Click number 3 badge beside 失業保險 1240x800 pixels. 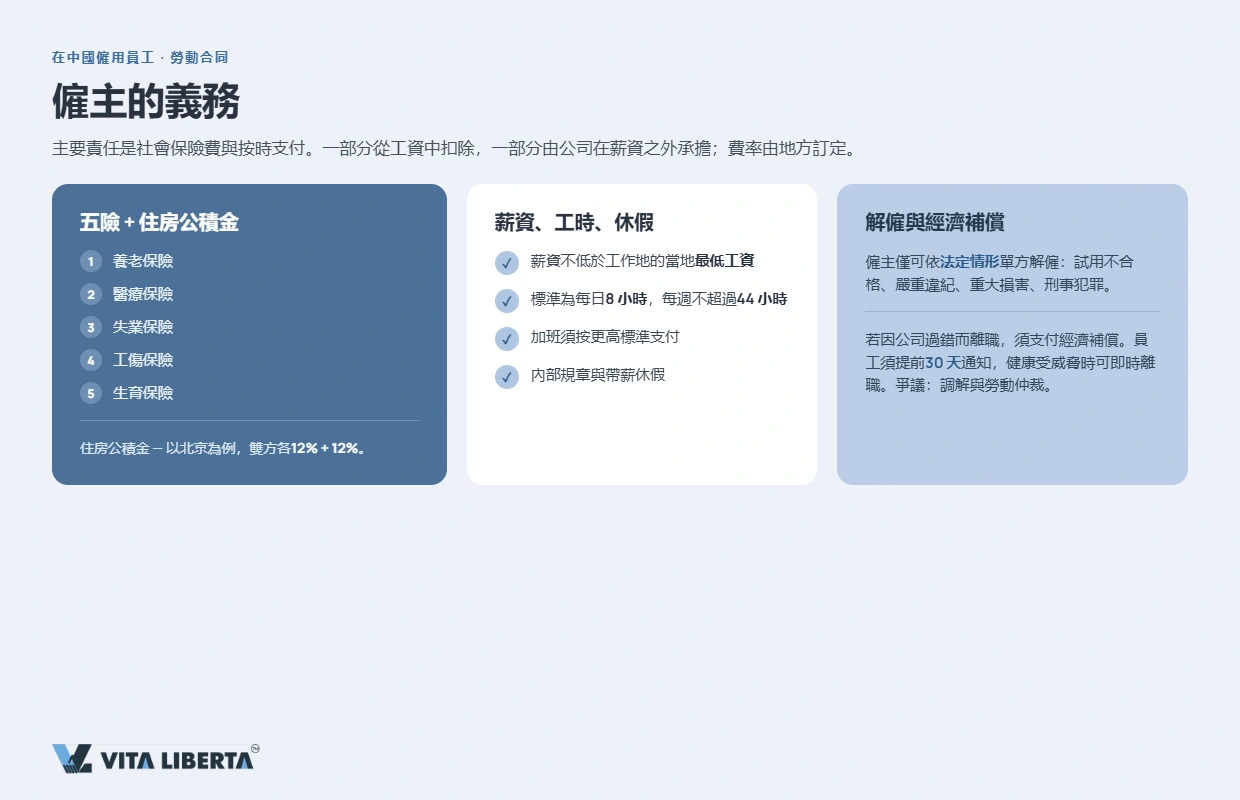point(91,327)
